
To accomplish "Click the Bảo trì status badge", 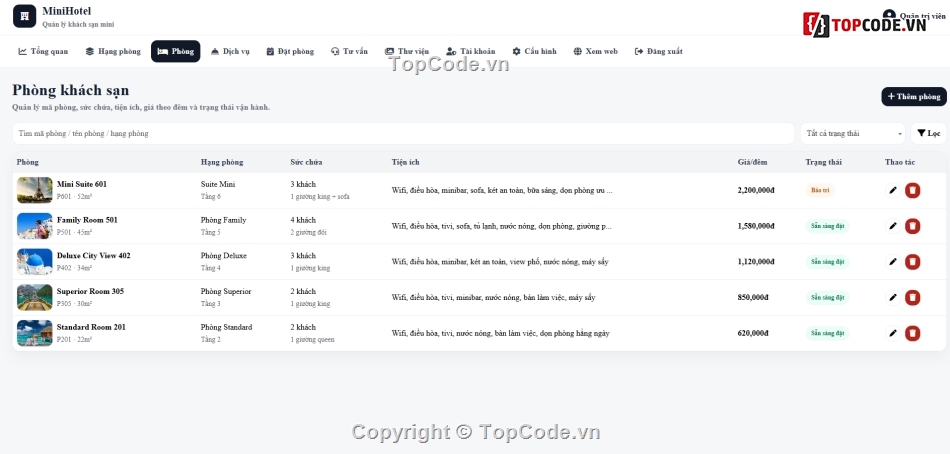I will tap(820, 190).
